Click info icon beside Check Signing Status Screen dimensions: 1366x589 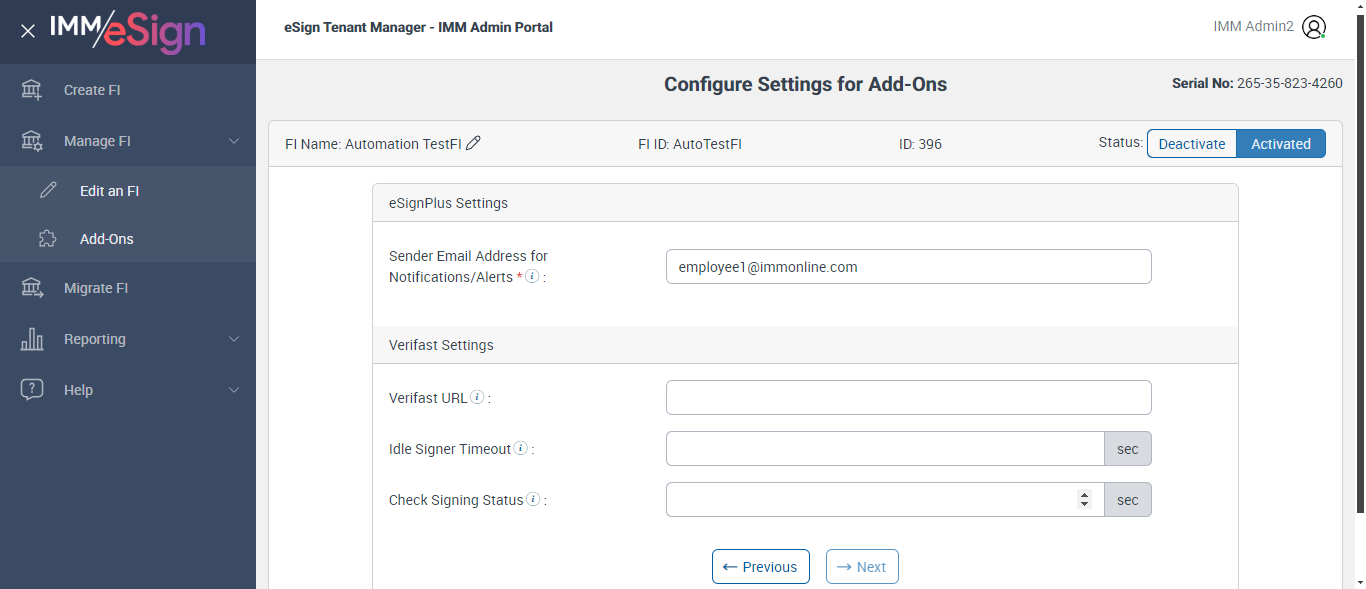click(533, 499)
